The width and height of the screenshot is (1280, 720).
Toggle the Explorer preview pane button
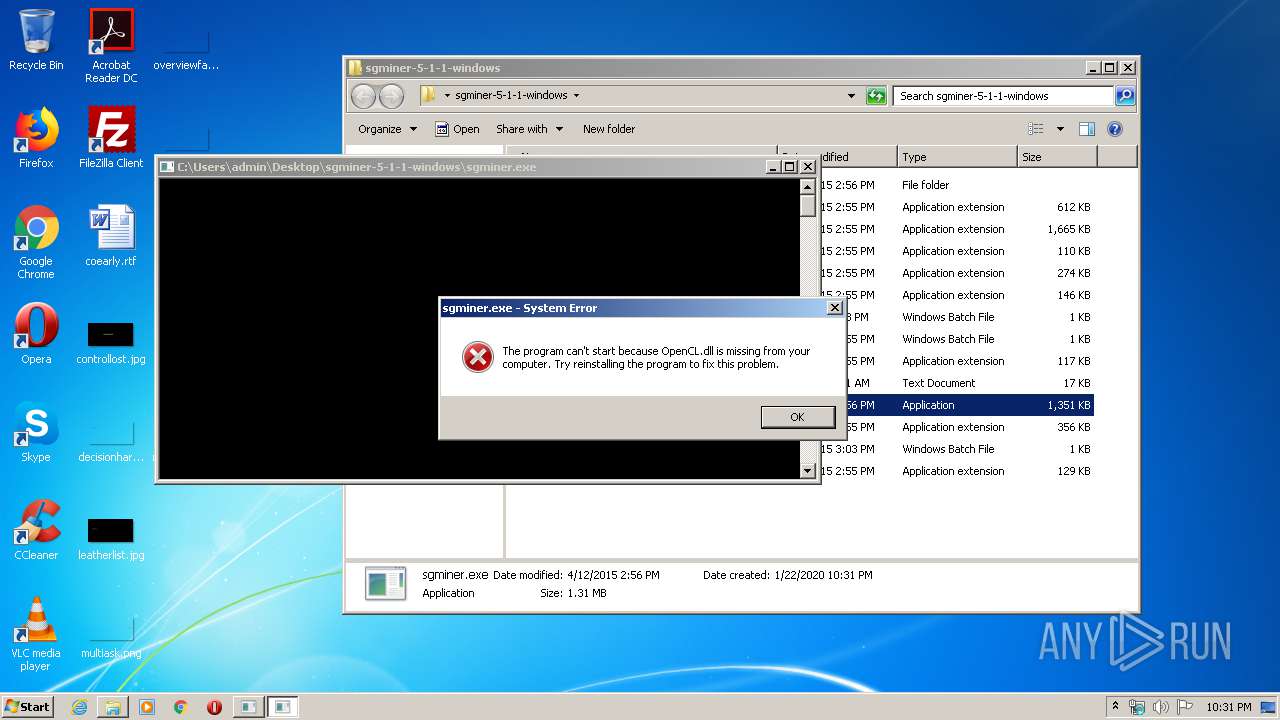tap(1087, 129)
